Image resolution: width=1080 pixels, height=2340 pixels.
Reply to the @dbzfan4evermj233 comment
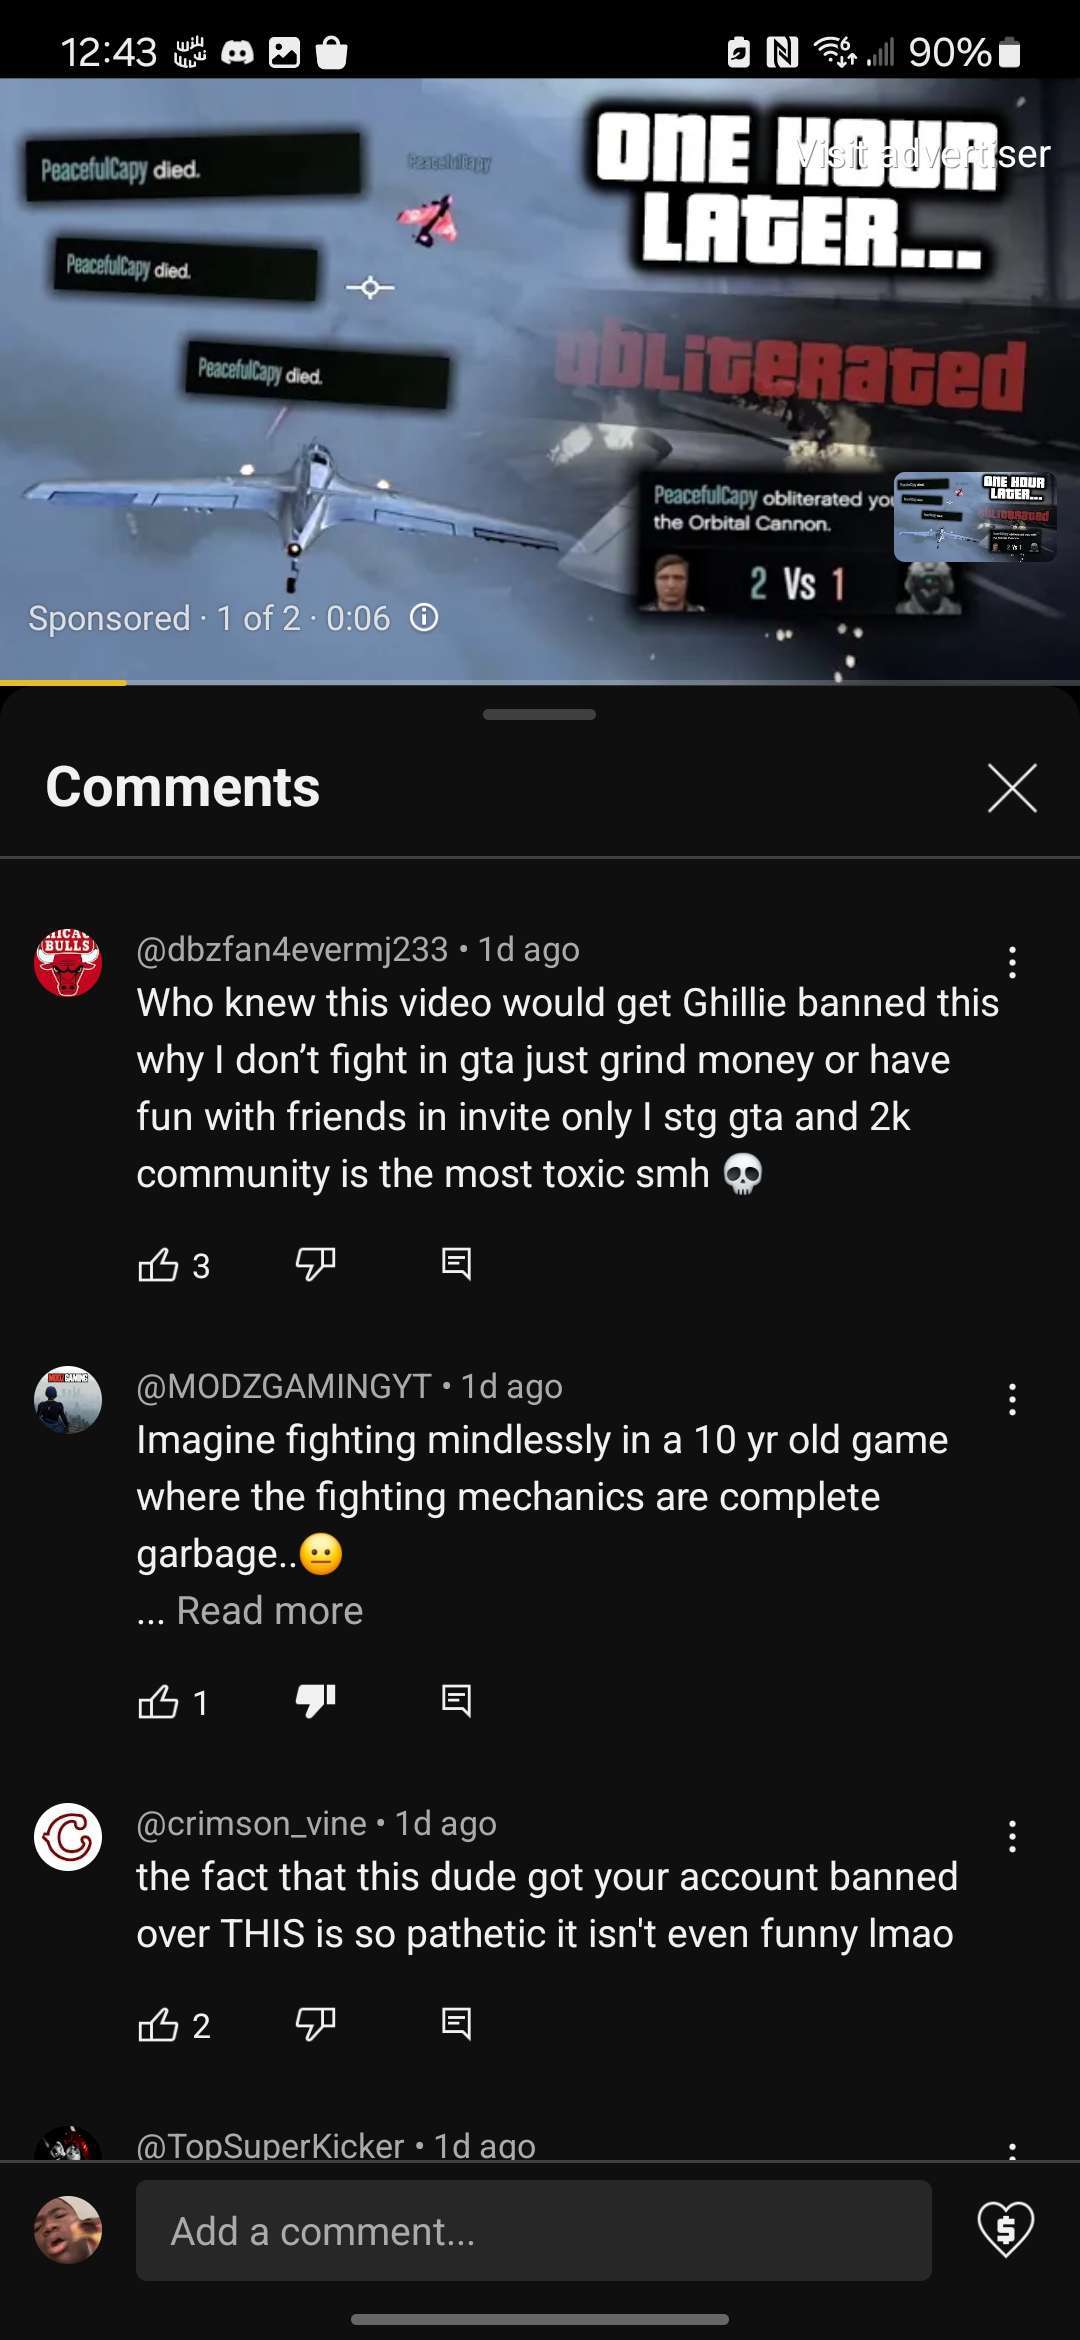[x=456, y=1265]
